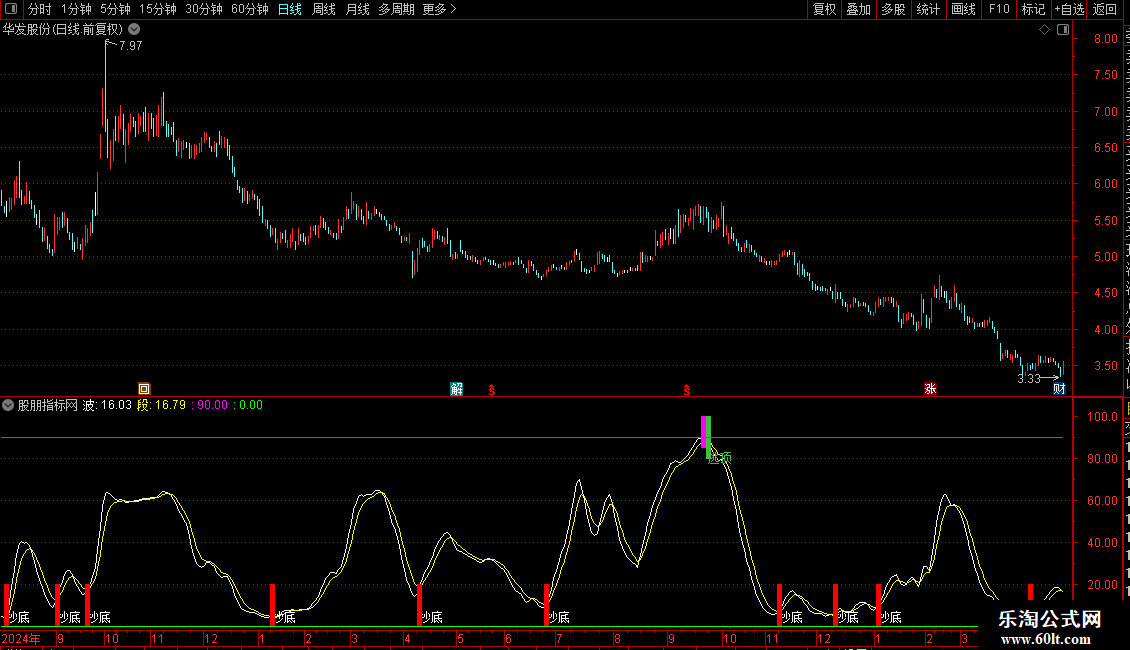Select the 5分钟 period tab

click(115, 9)
